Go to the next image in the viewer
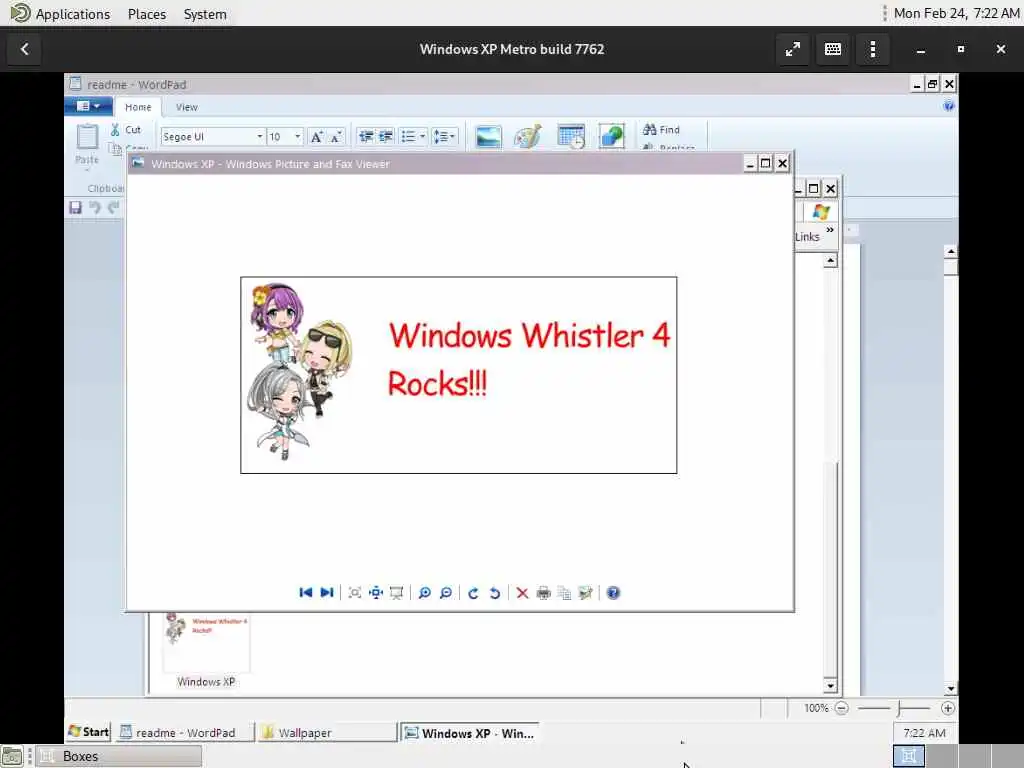Image resolution: width=1024 pixels, height=768 pixels. [327, 592]
